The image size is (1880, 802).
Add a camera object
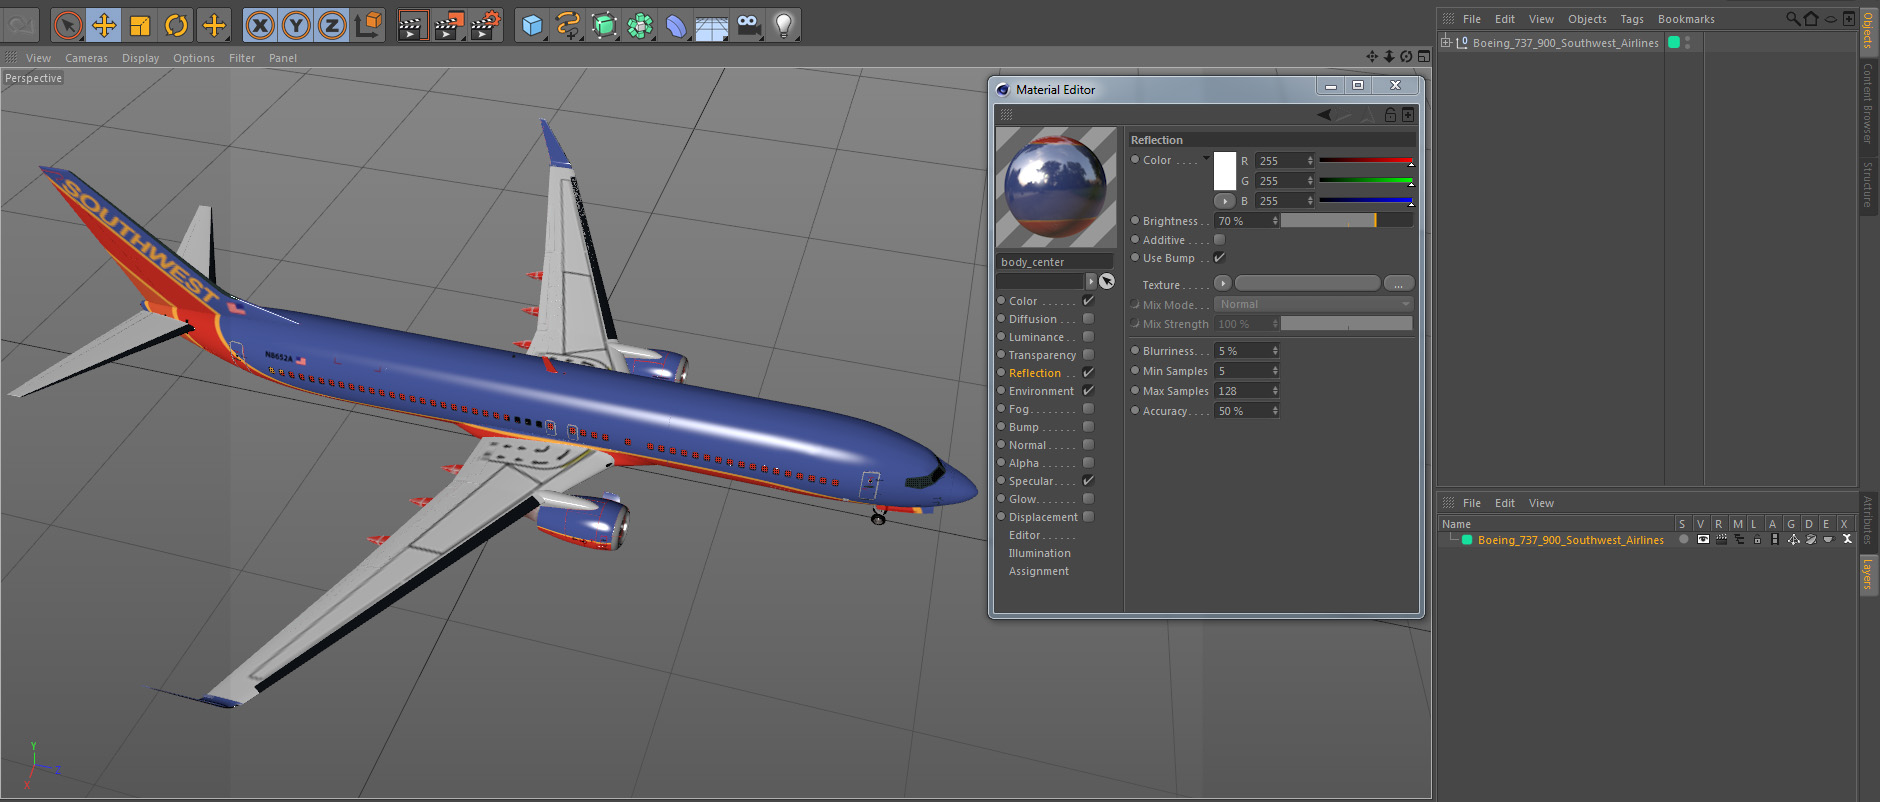(x=748, y=25)
